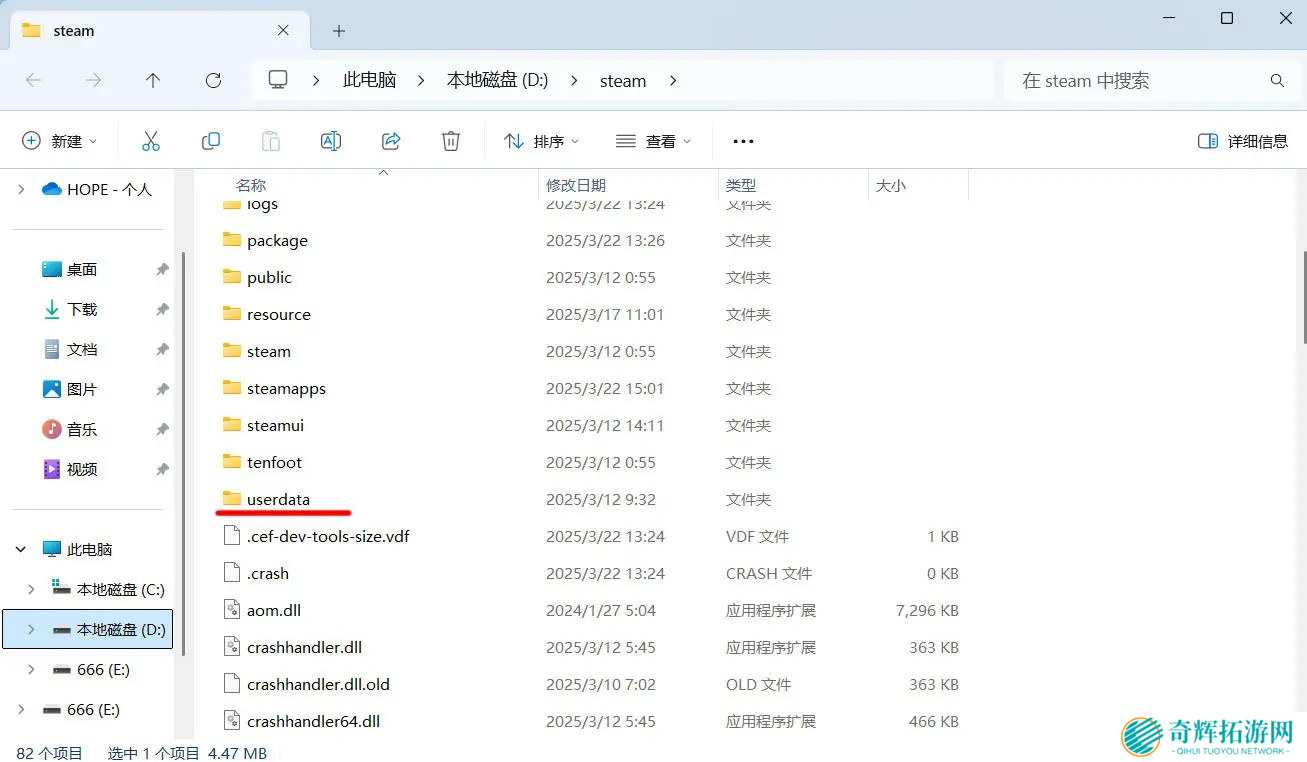Click the Cut scissors icon
This screenshot has width=1307, height=762.
tap(151, 141)
